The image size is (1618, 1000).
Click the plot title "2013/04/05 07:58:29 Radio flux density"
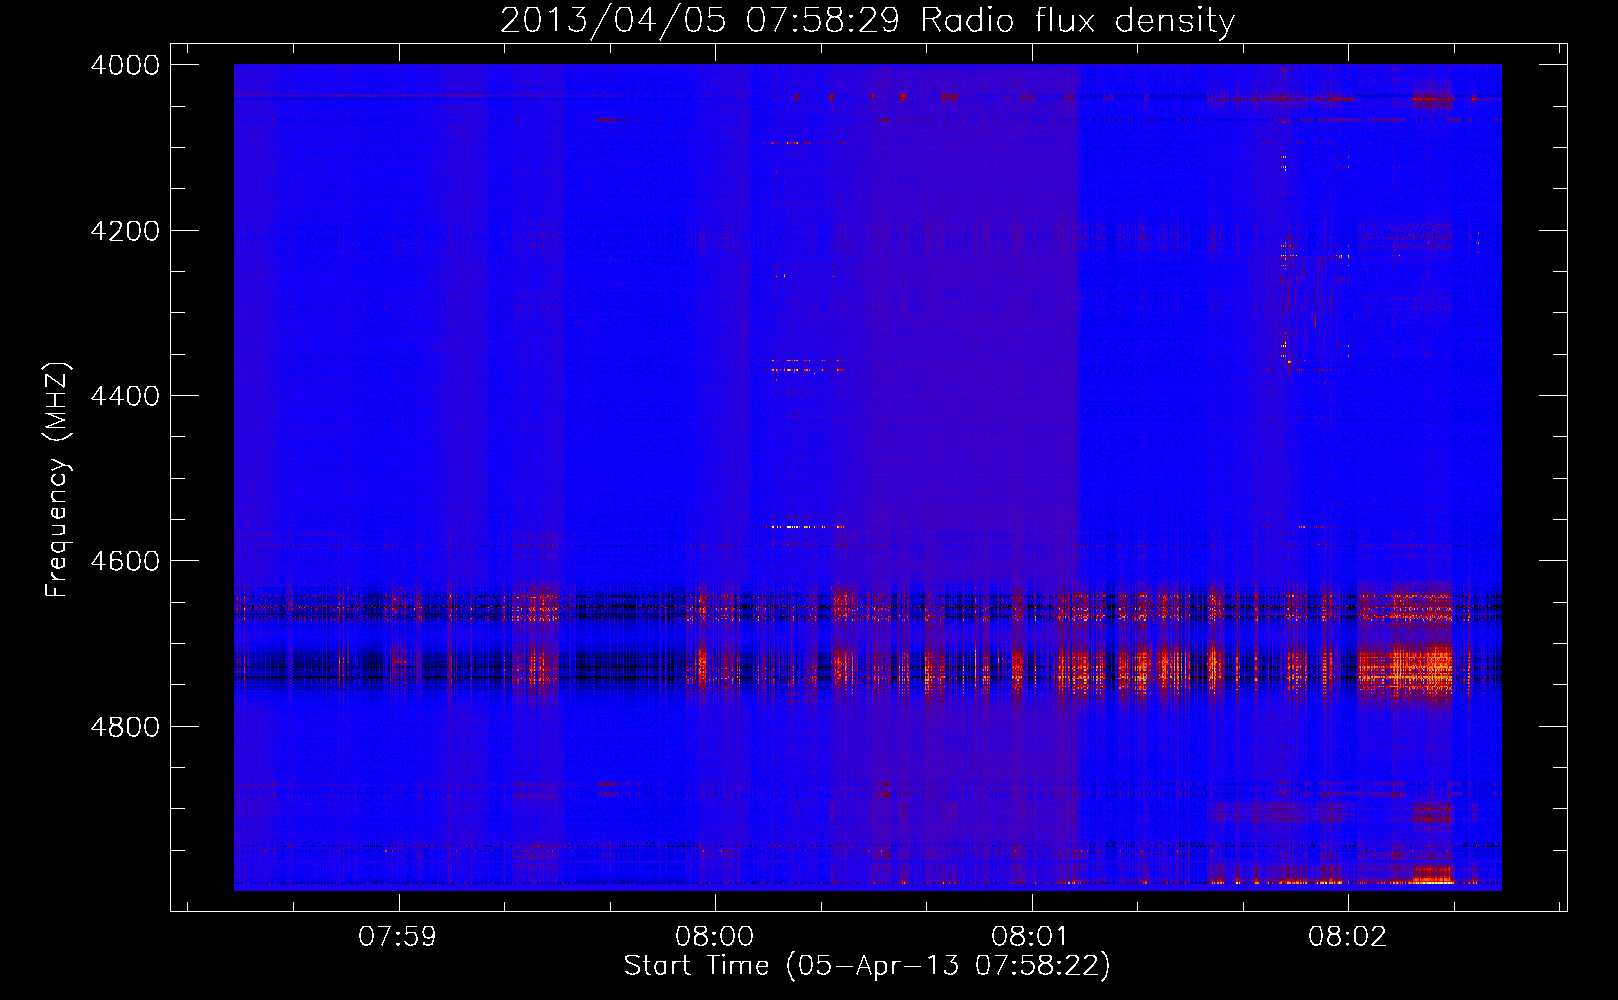[x=867, y=20]
